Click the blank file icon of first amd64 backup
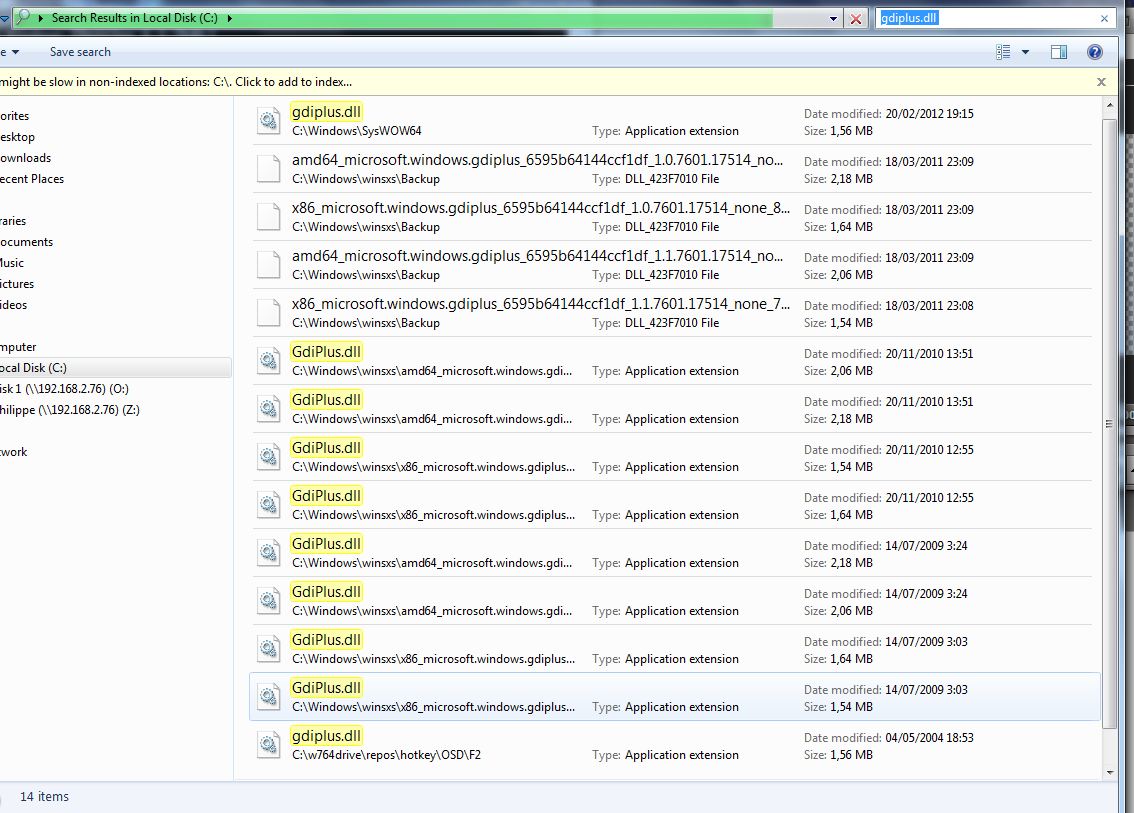Viewport: 1134px width, 813px height. point(268,169)
